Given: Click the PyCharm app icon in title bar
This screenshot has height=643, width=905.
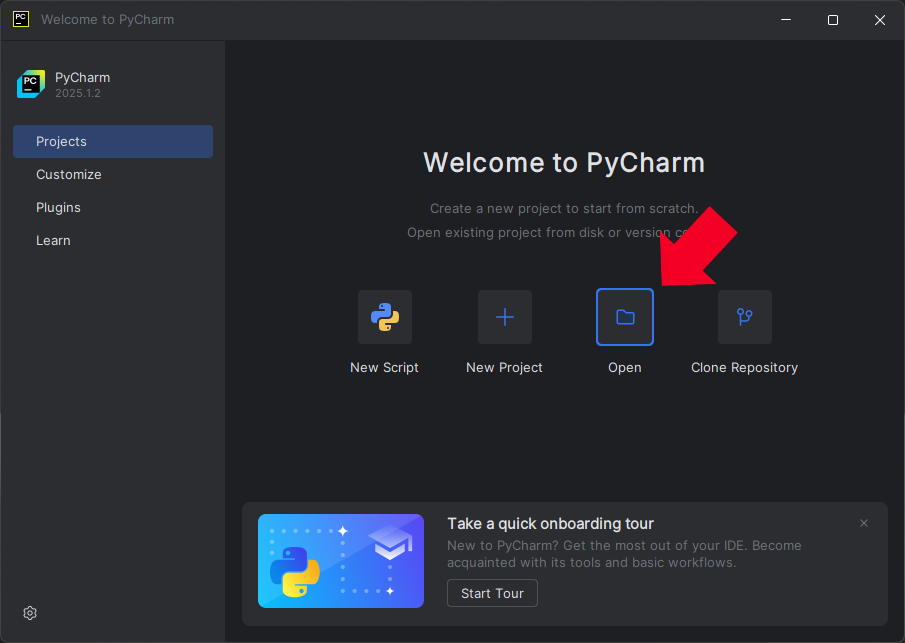Looking at the screenshot, I should click(20, 19).
